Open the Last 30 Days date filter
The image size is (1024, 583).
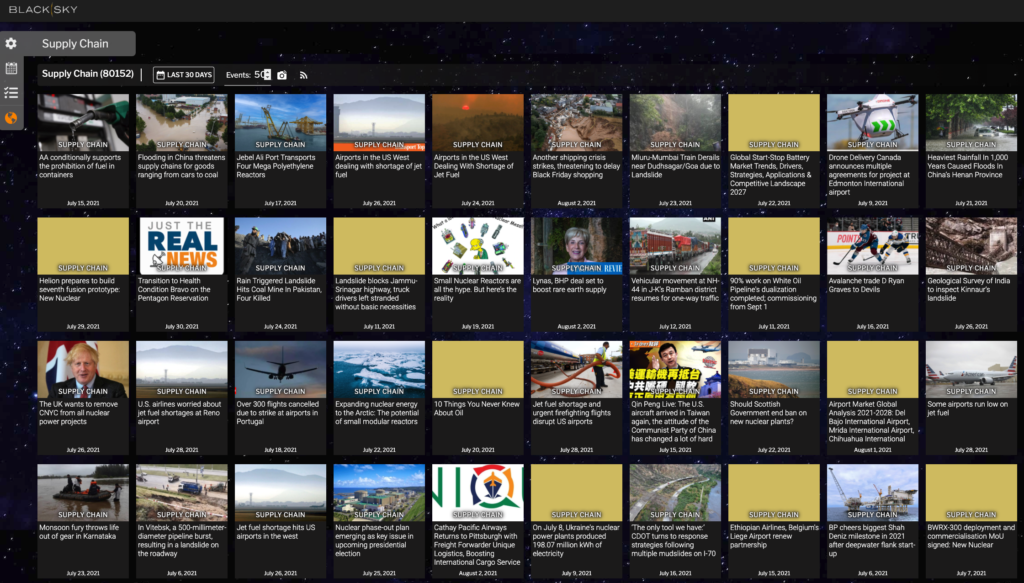(x=183, y=75)
